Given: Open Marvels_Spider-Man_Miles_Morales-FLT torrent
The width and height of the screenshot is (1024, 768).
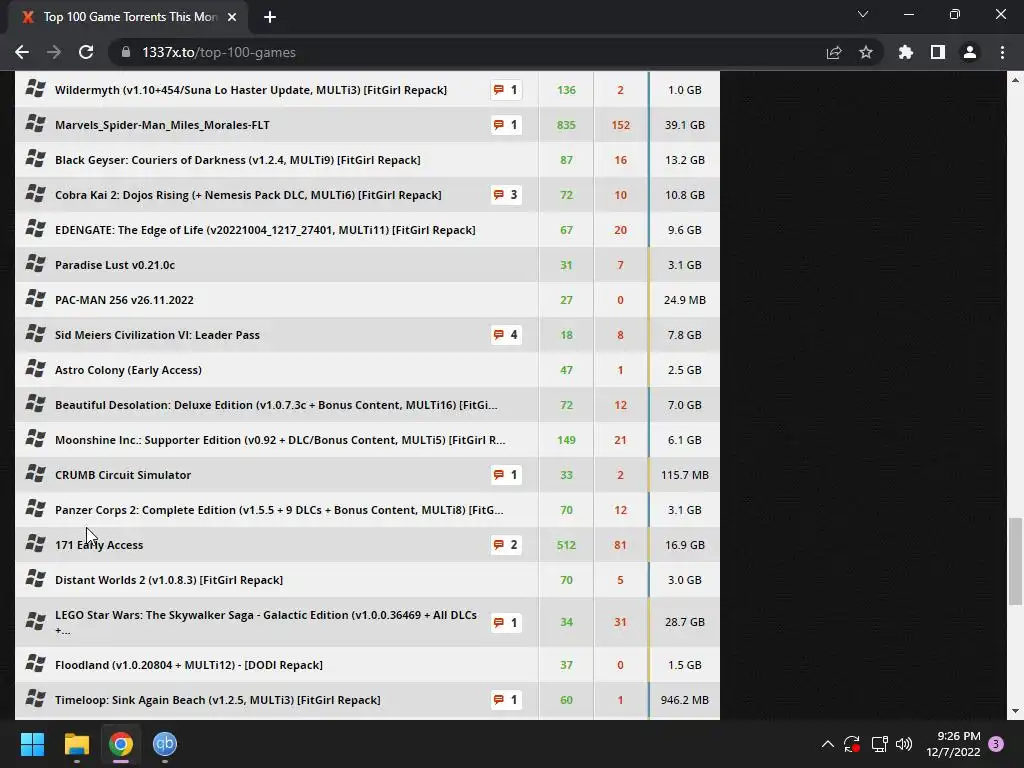Looking at the screenshot, I should tap(162, 125).
